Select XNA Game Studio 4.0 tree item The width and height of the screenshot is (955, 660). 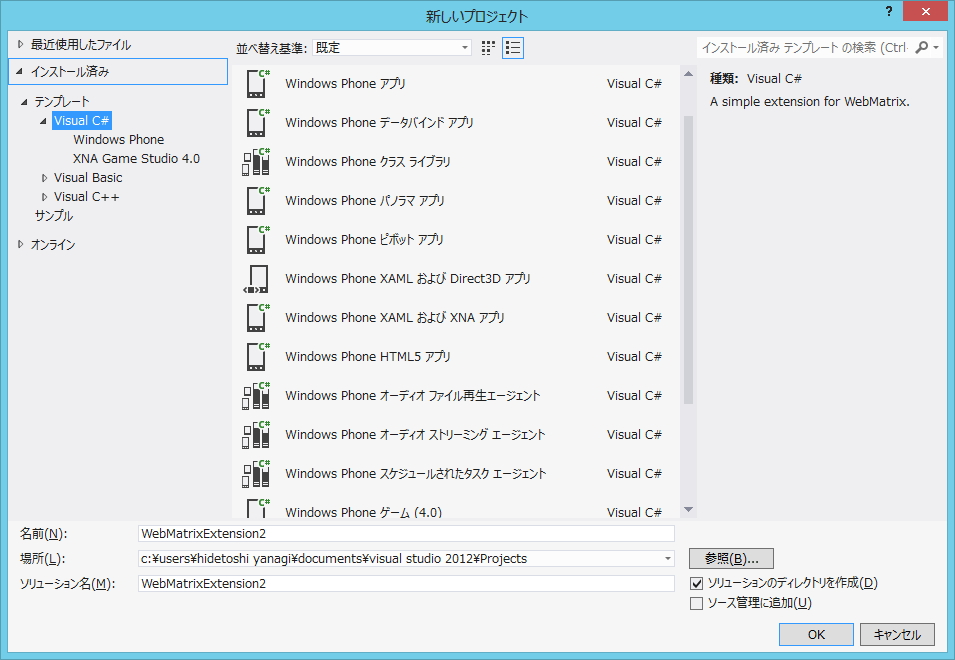point(136,158)
